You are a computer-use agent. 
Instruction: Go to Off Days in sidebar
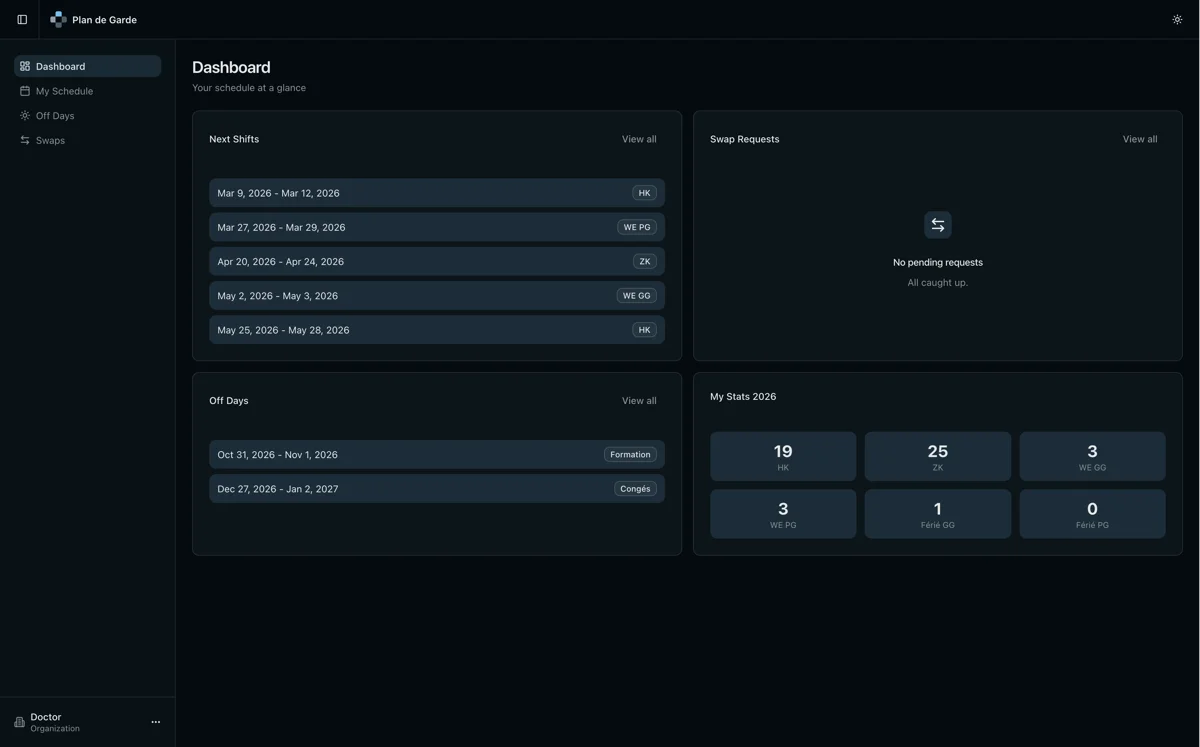click(x=55, y=116)
